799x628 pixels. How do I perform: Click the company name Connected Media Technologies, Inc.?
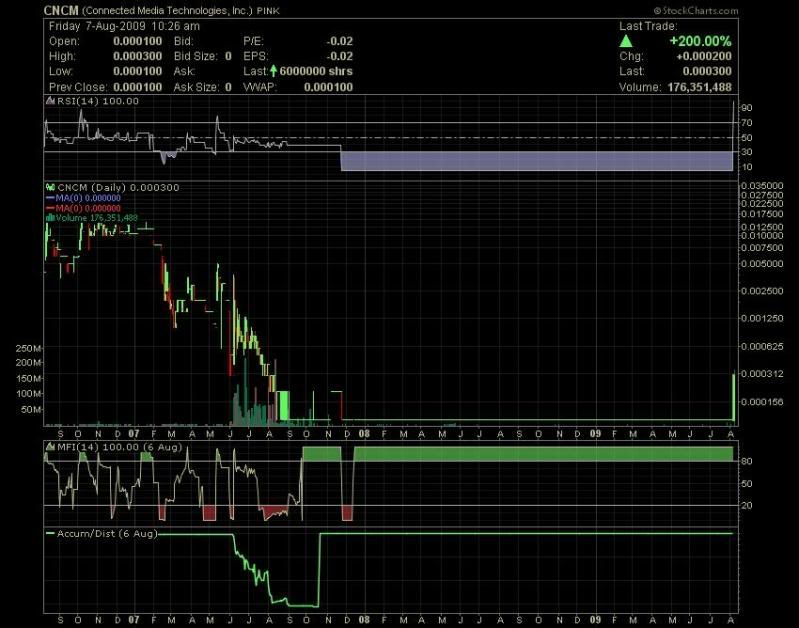pyautogui.click(x=167, y=11)
